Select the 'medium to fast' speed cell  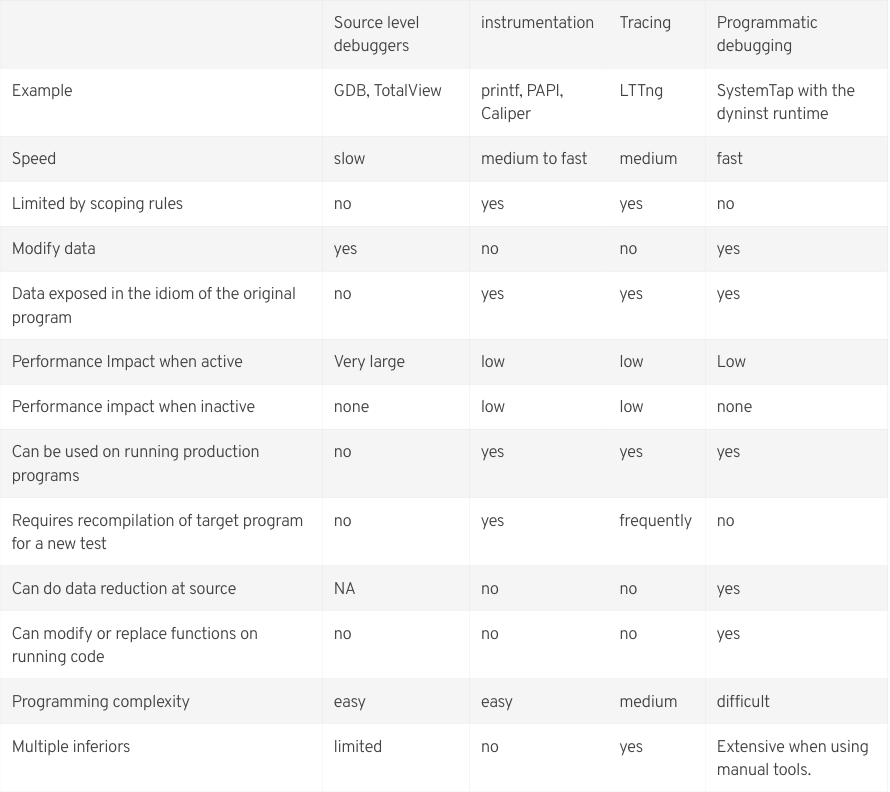(534, 159)
